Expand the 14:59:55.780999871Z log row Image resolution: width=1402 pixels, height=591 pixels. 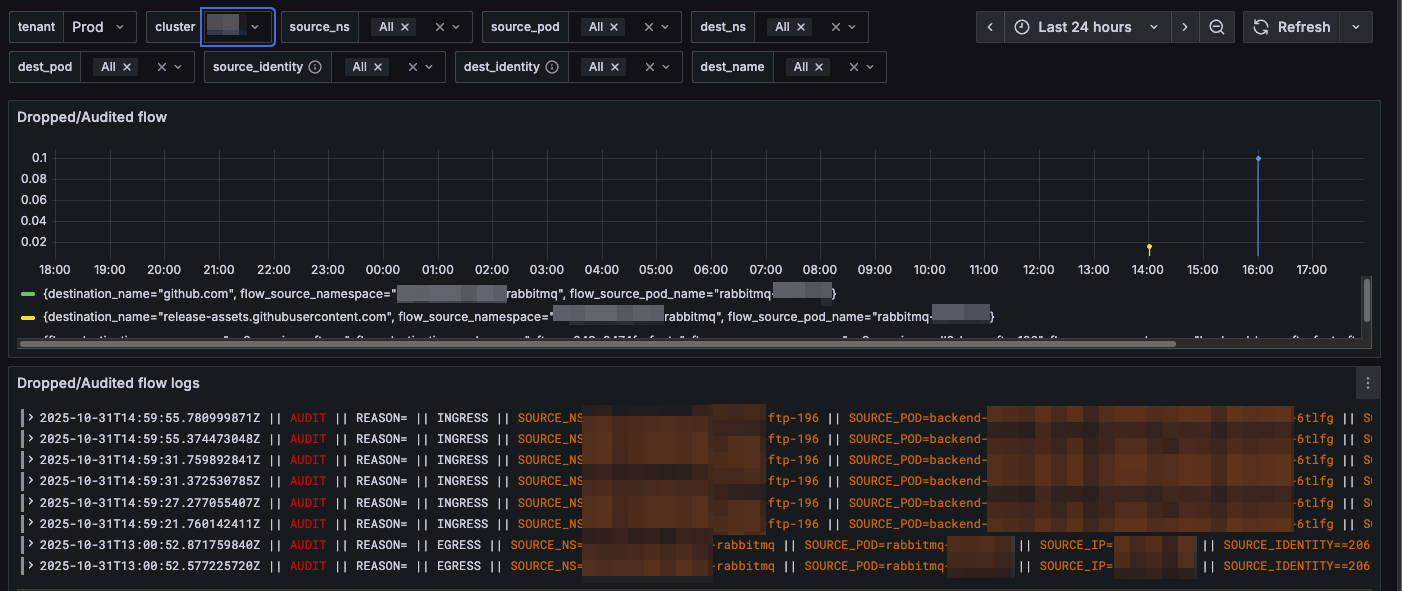[x=30, y=418]
